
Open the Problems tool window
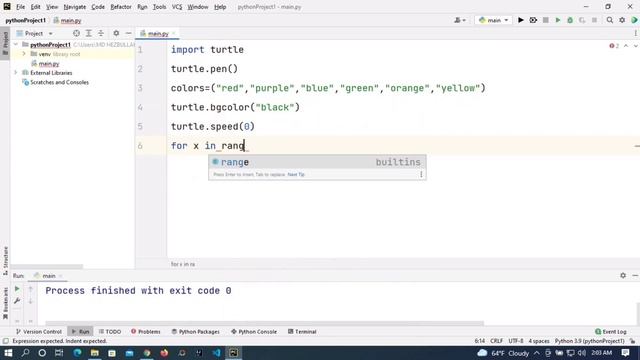(146, 331)
